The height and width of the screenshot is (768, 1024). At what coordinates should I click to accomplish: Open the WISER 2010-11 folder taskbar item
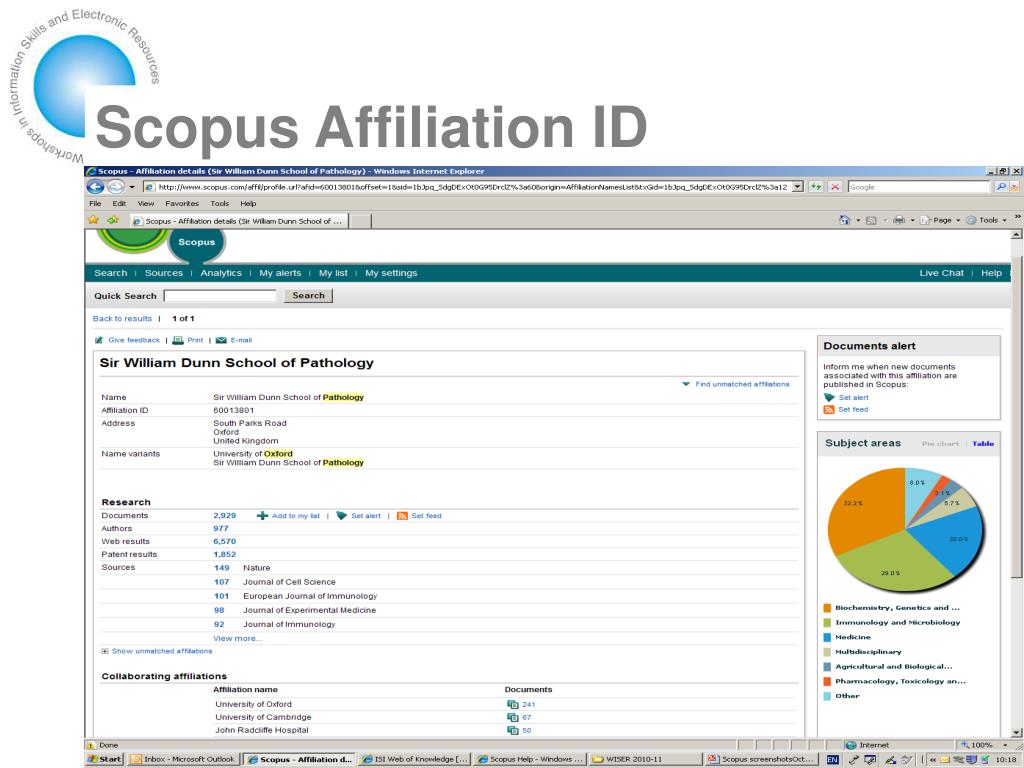tap(644, 760)
